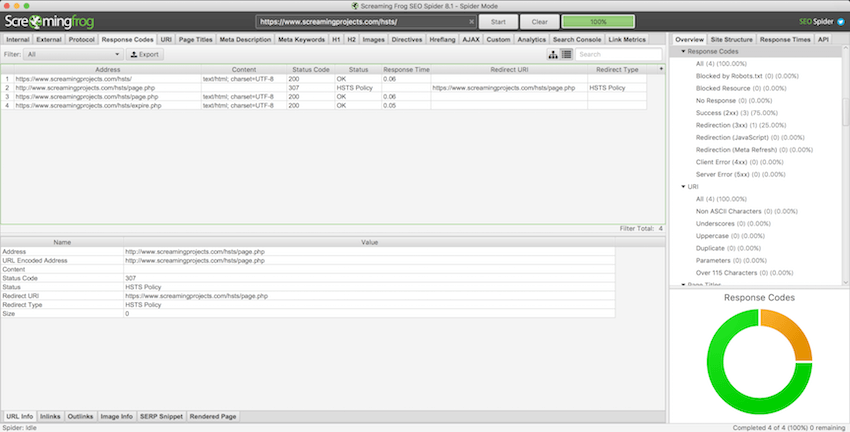Collapse the Response Codes tree section

click(683, 51)
